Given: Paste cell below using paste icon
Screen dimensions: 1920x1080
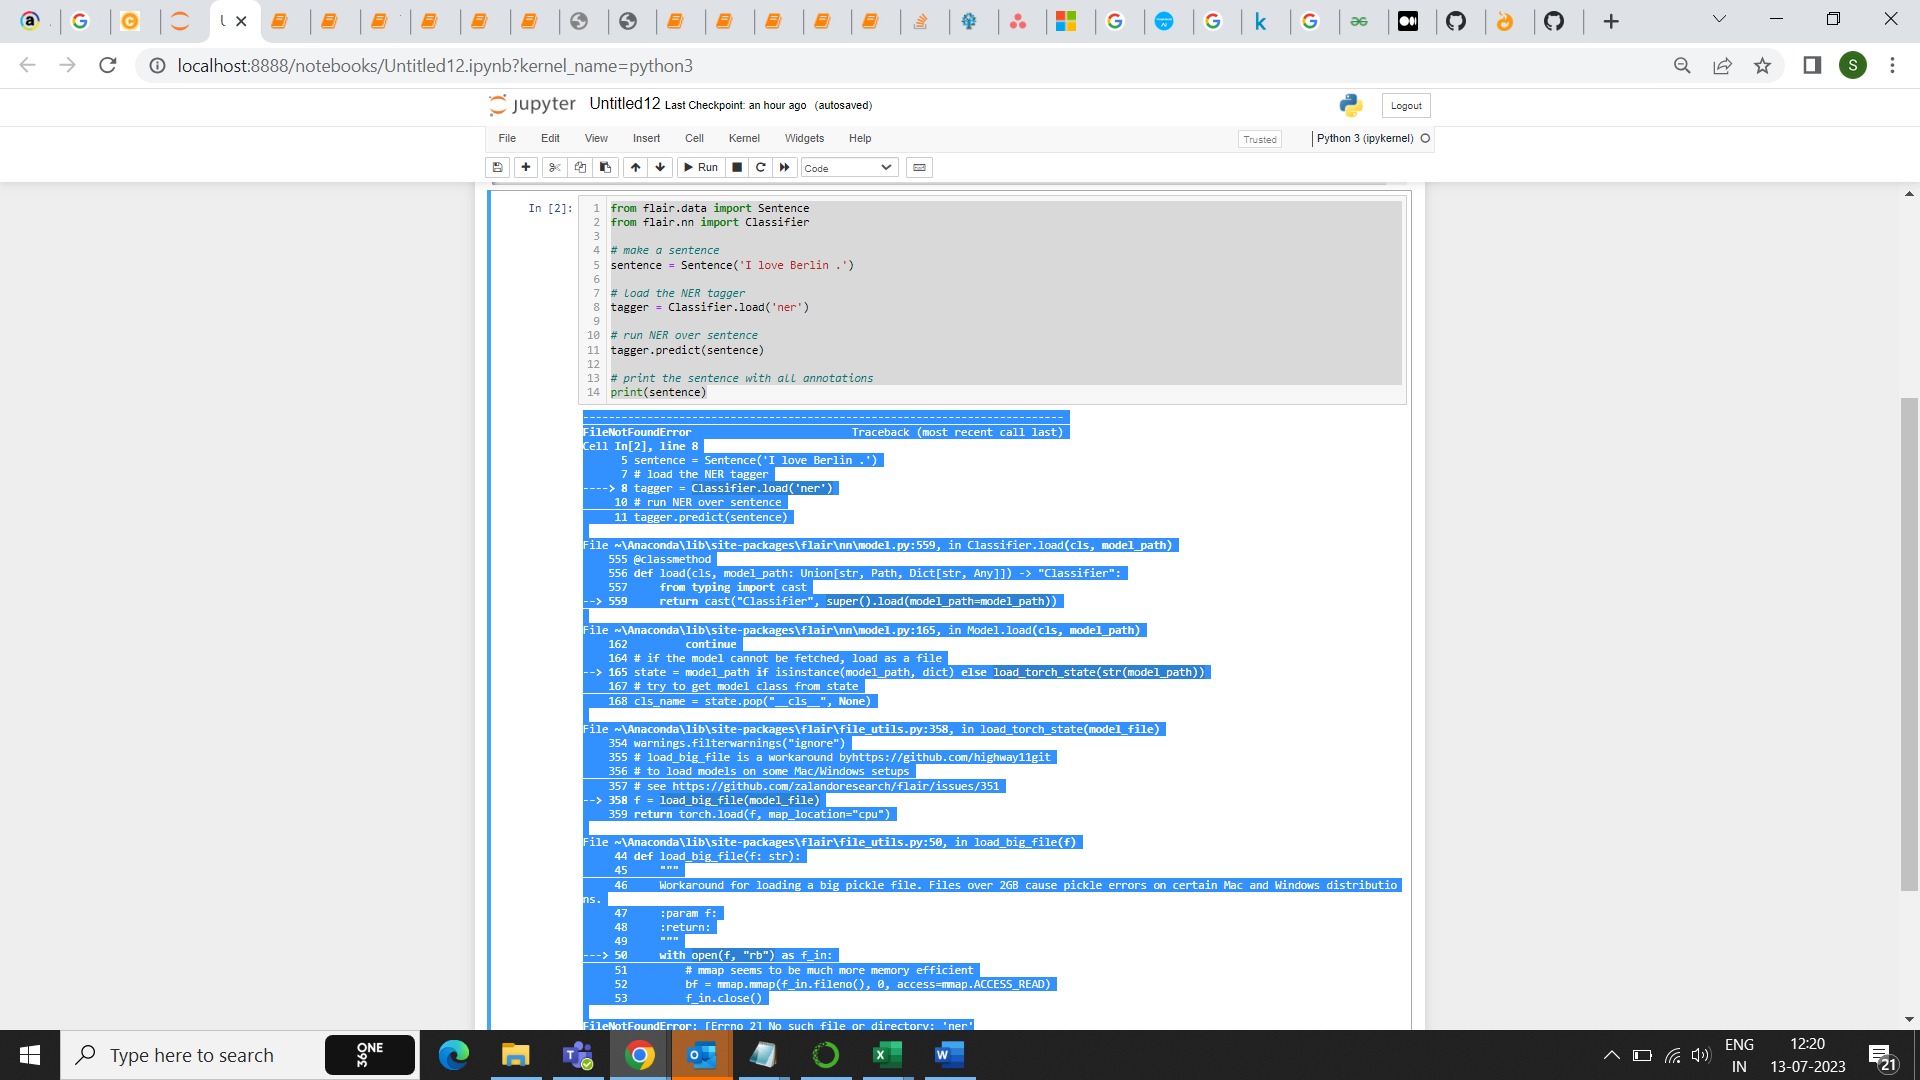Looking at the screenshot, I should click(605, 167).
